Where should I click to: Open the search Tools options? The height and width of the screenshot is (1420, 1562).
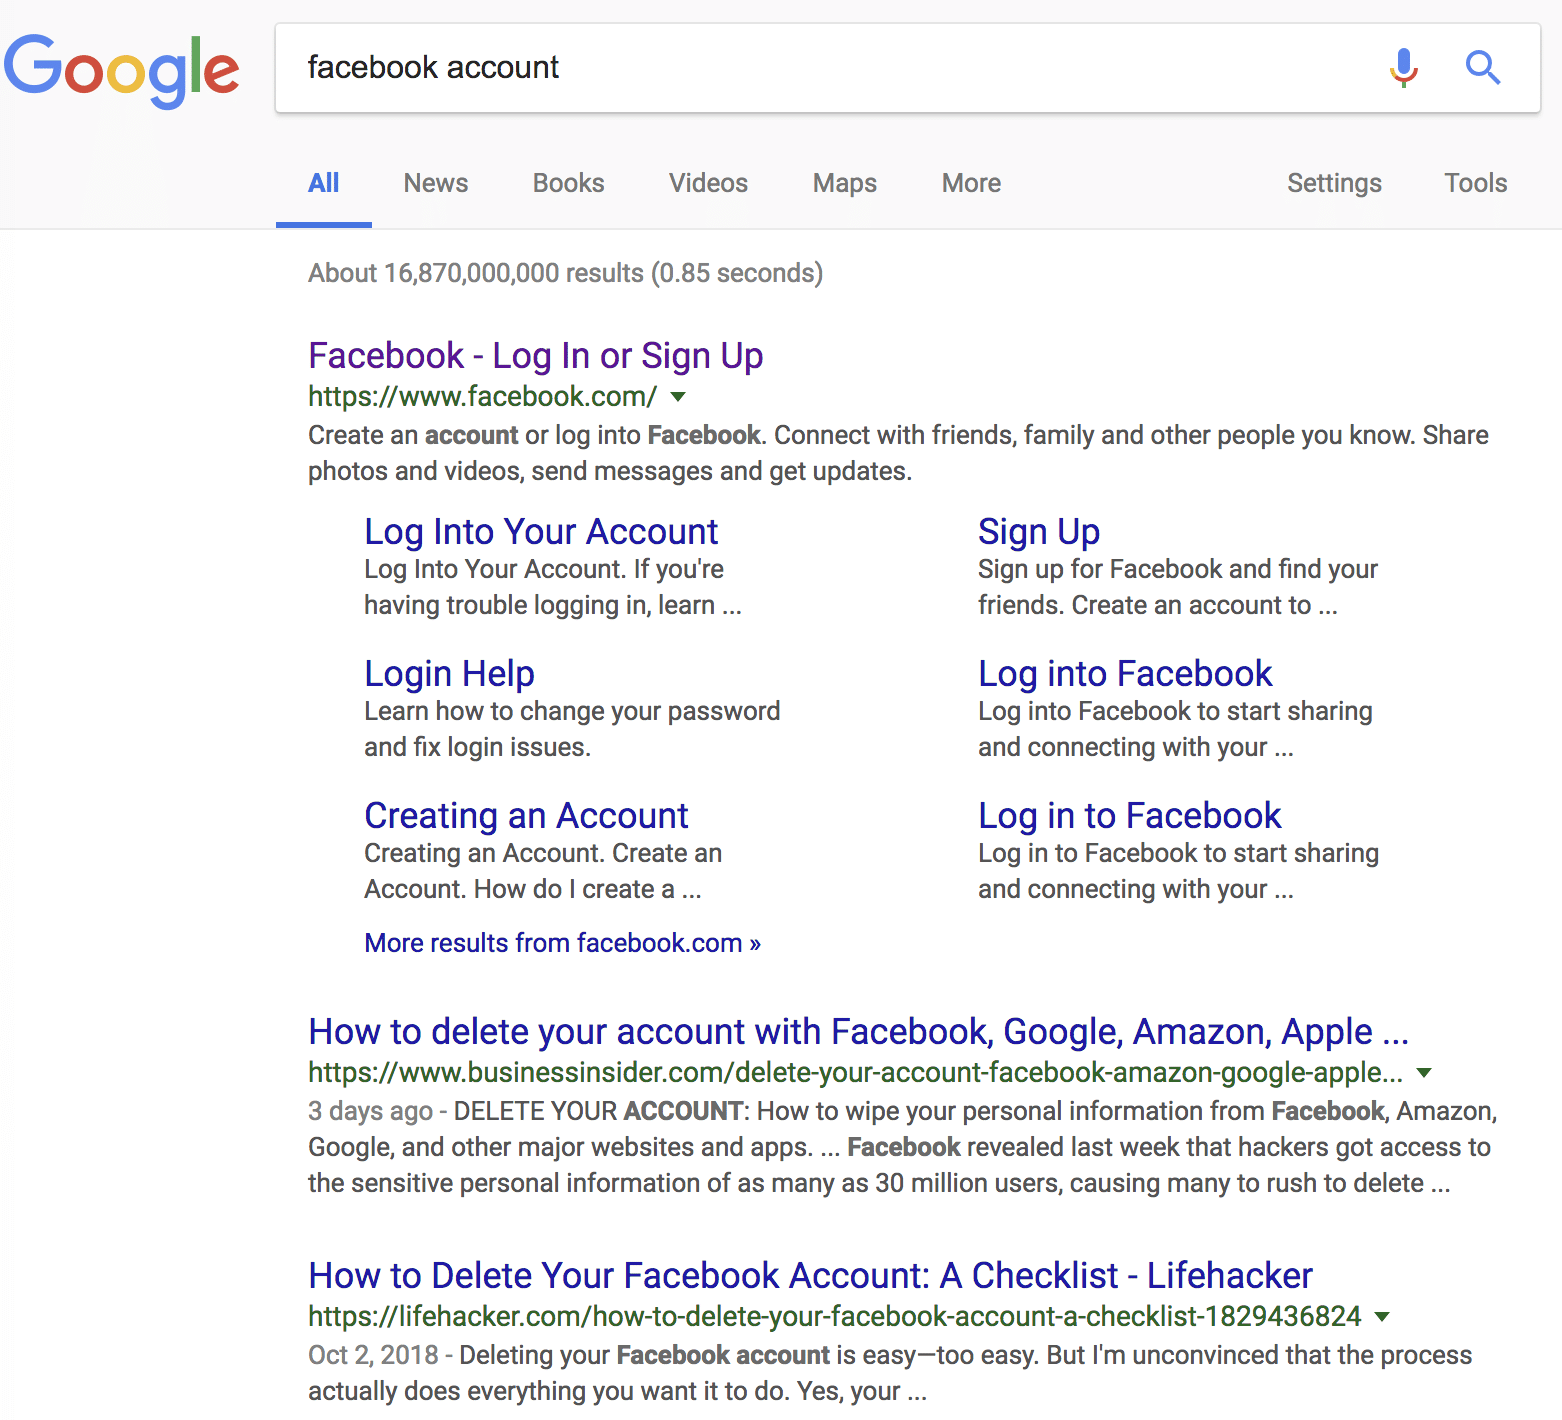point(1475,183)
